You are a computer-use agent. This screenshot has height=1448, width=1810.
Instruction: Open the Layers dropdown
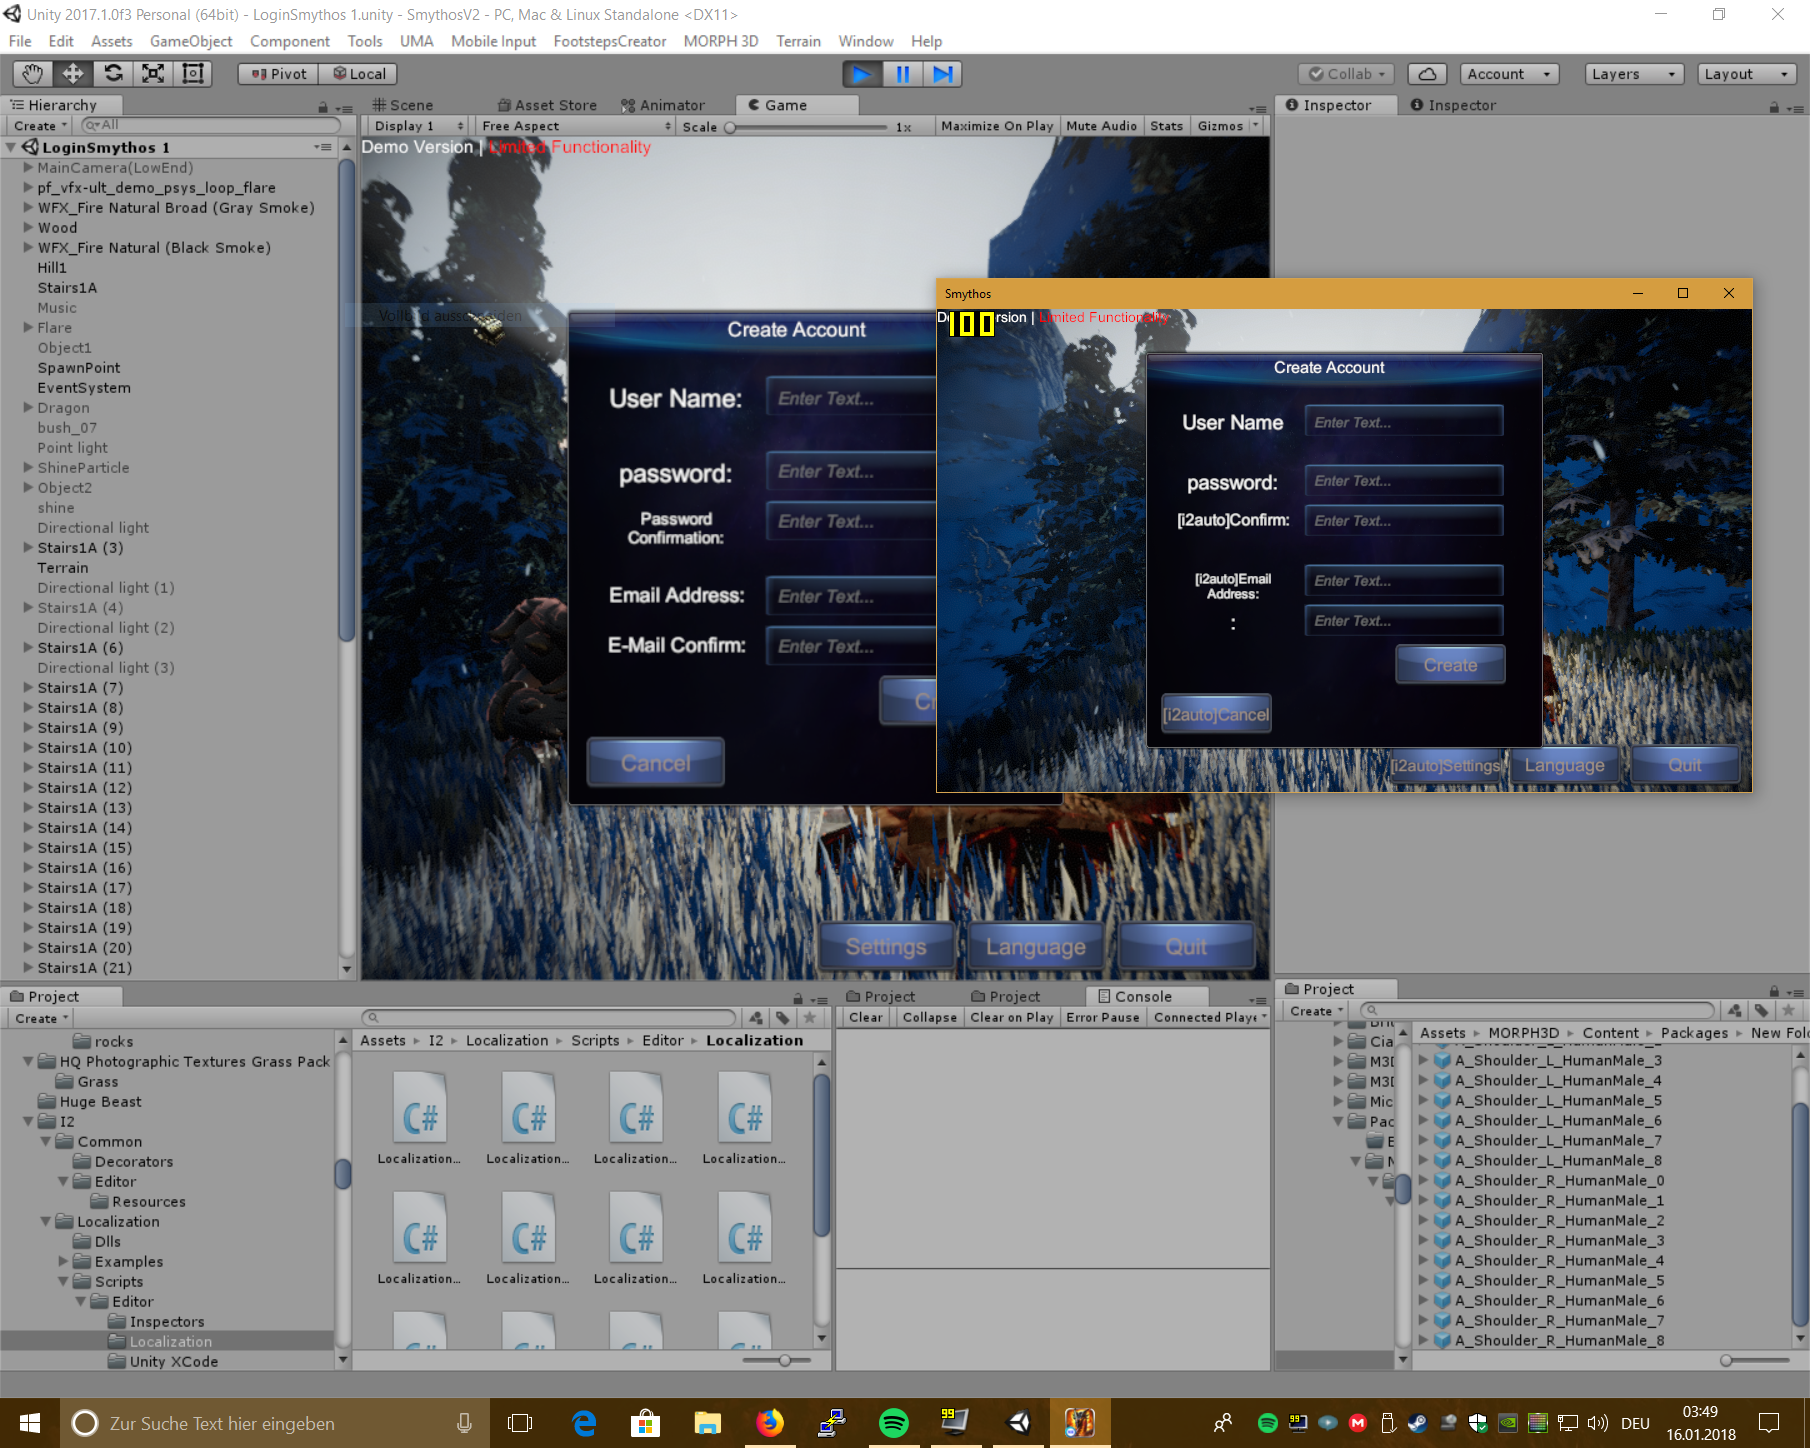1633,74
